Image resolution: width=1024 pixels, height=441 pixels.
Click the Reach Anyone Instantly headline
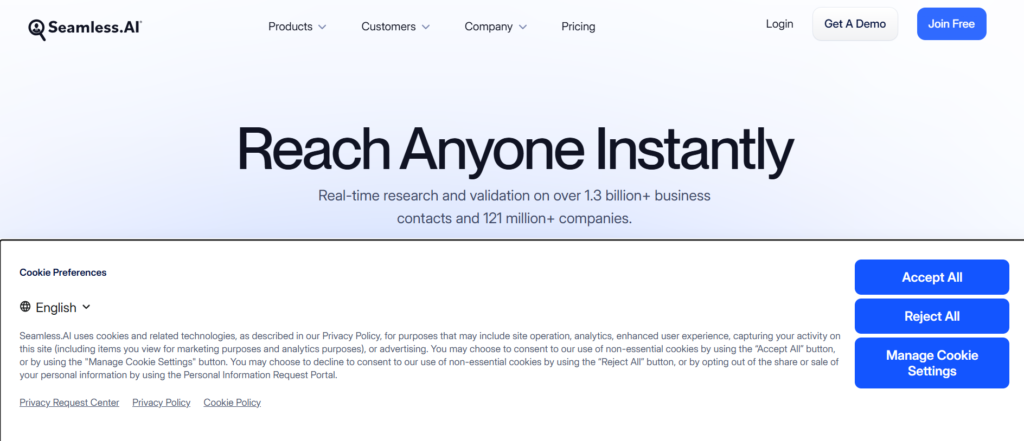coord(515,150)
